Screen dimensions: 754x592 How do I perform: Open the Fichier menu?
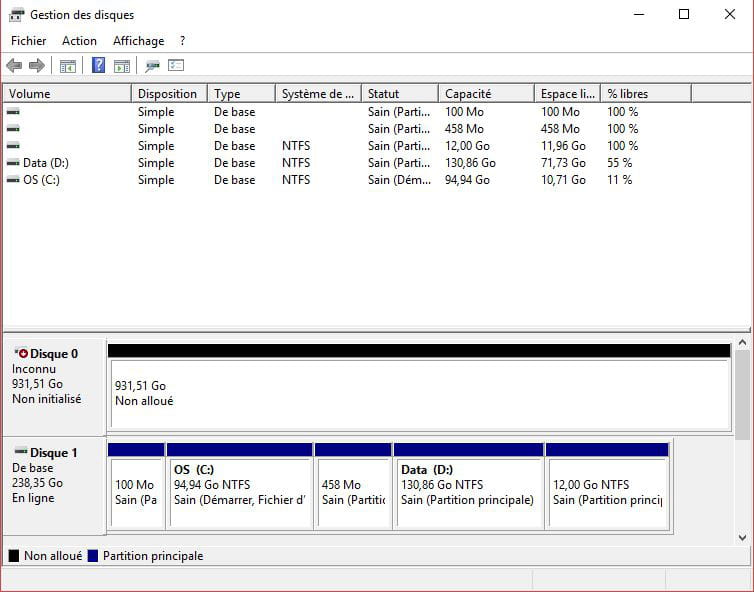click(x=28, y=41)
